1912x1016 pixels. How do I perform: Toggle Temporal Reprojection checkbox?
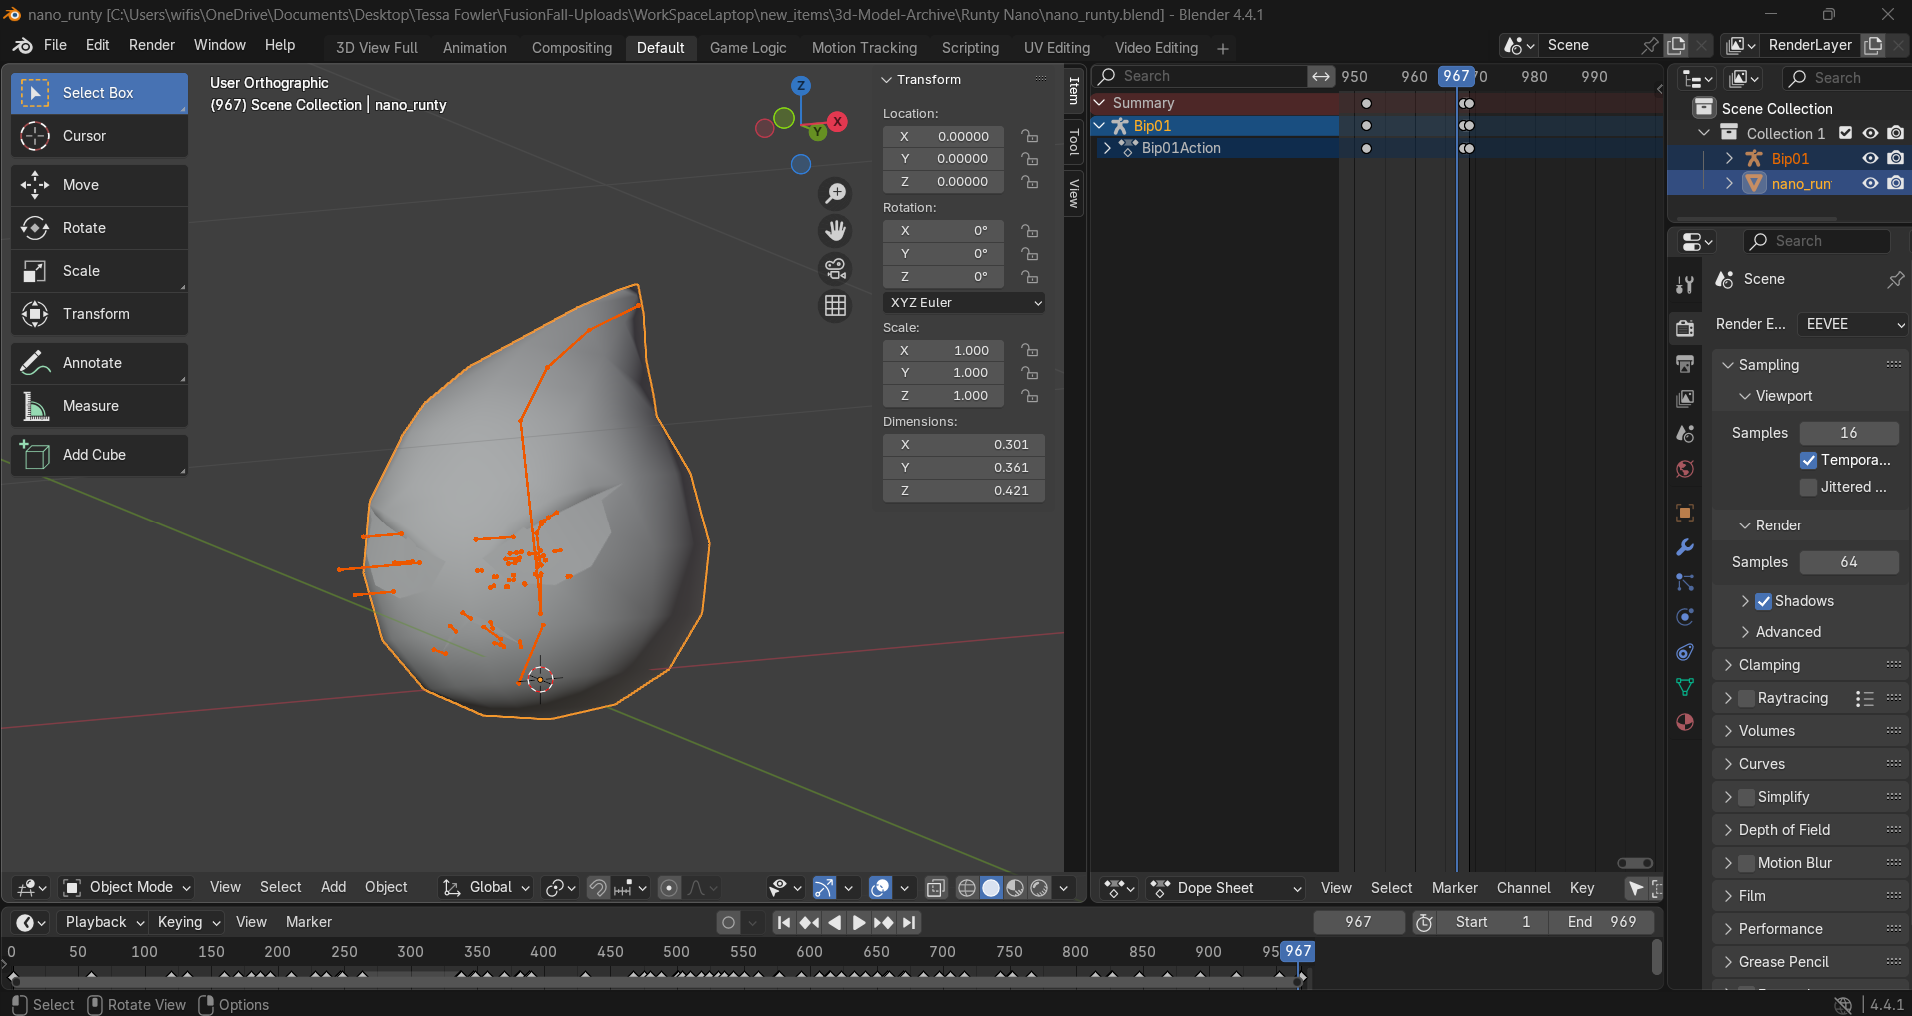coord(1808,460)
